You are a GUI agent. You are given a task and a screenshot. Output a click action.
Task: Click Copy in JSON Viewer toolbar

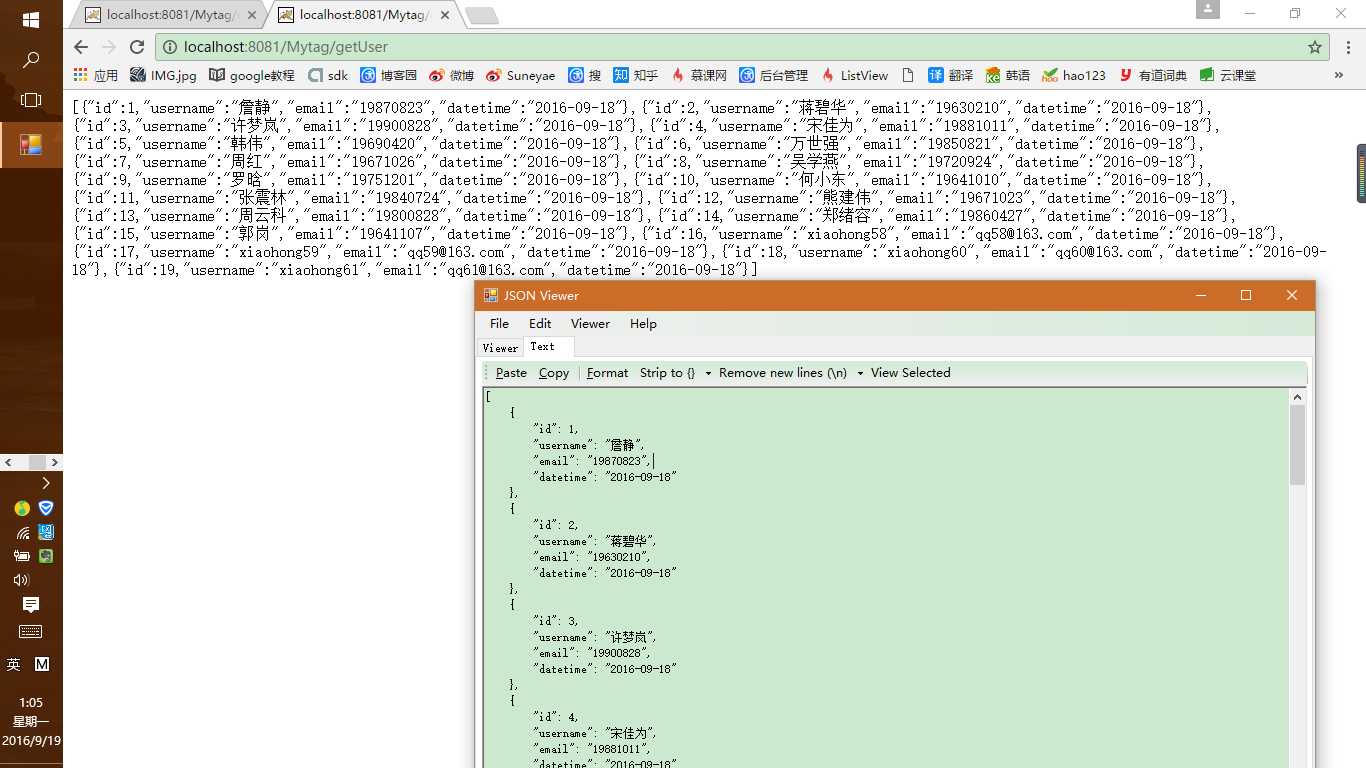tap(554, 373)
